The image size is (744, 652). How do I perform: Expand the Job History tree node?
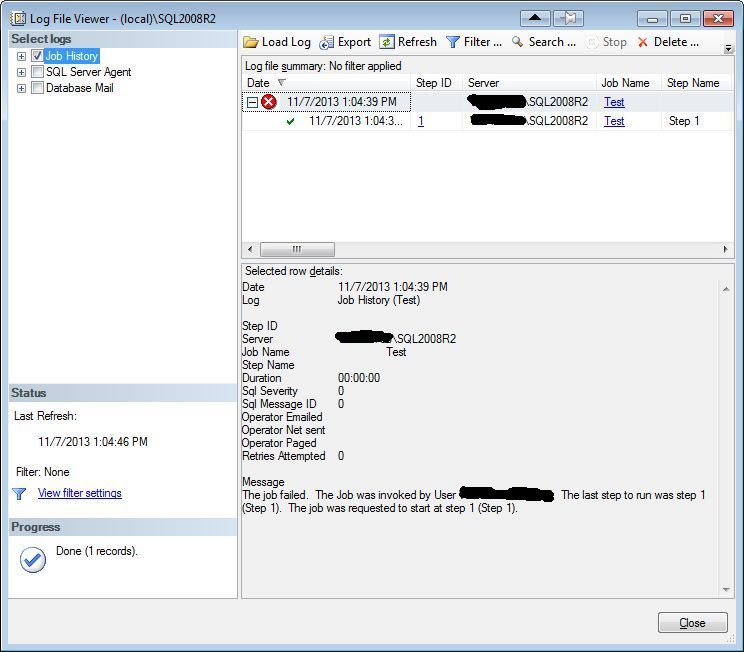(21, 56)
